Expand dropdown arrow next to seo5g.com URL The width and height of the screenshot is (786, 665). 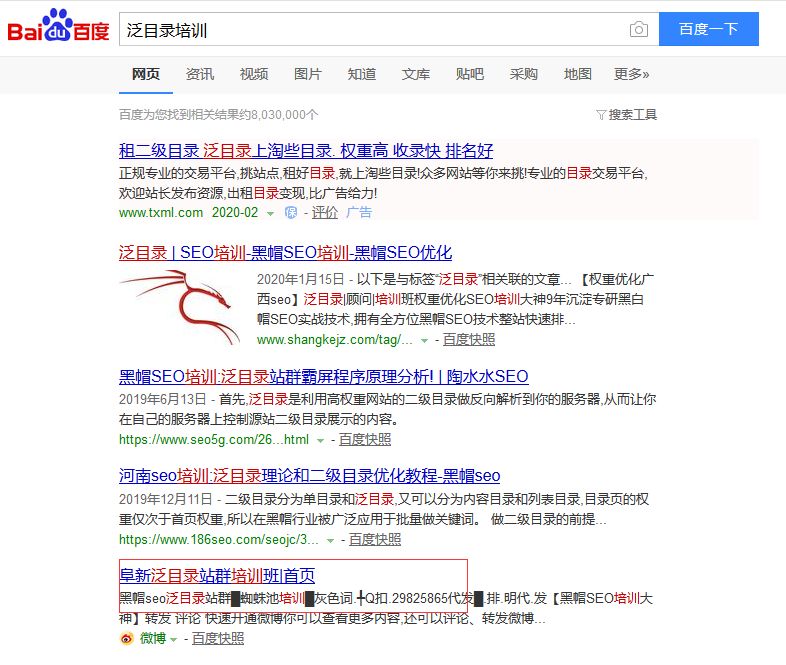pos(320,441)
